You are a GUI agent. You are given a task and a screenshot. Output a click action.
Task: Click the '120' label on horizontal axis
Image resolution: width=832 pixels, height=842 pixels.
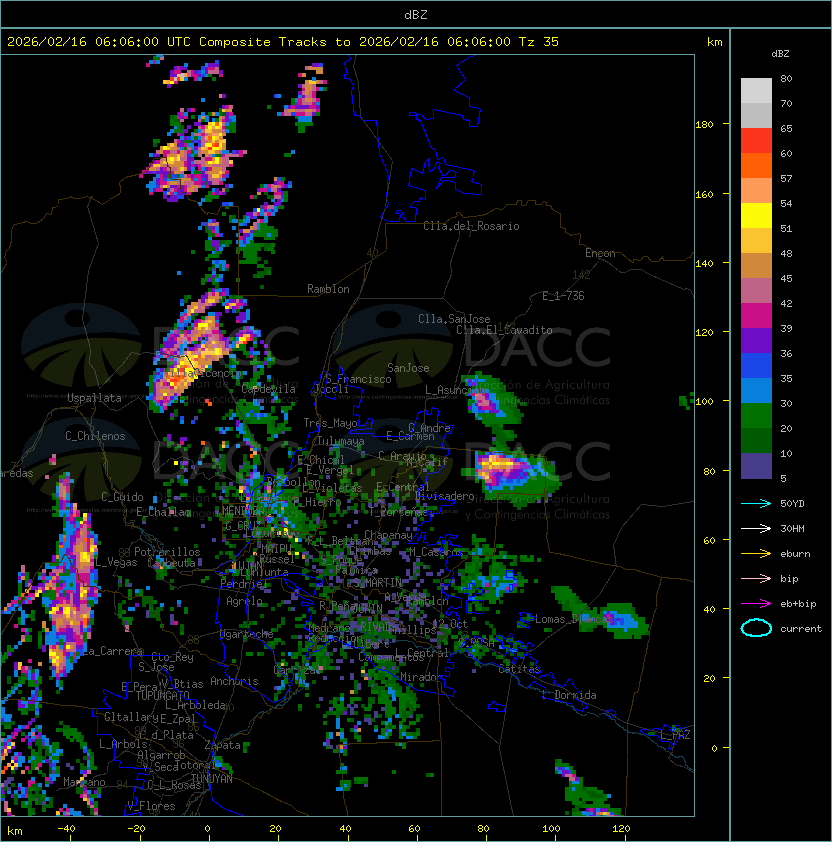621,829
